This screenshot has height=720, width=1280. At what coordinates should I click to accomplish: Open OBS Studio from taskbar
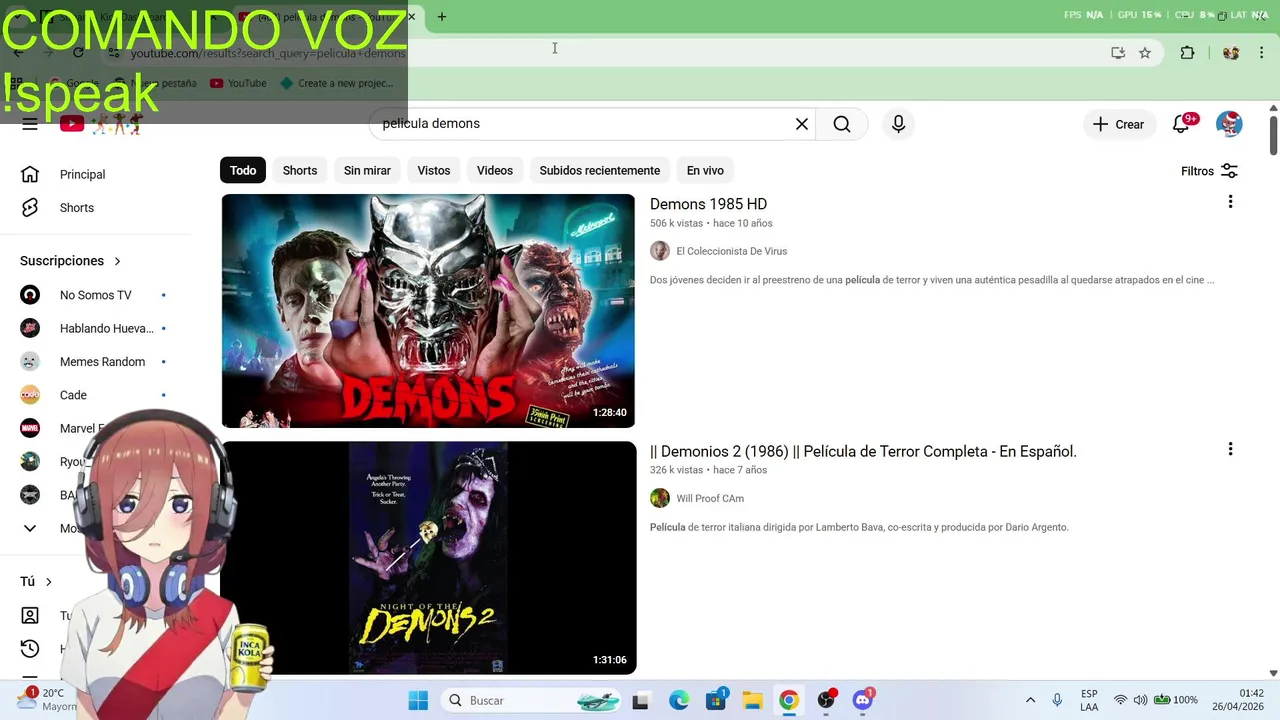tap(826, 700)
